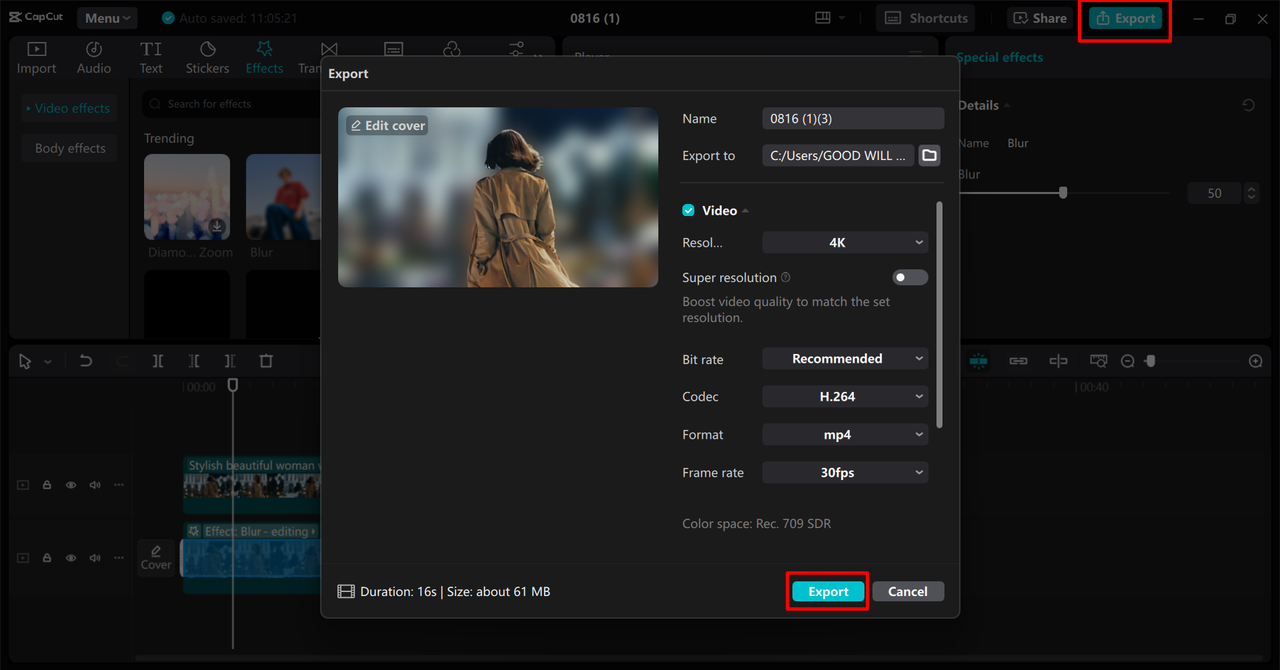The height and width of the screenshot is (670, 1280).
Task: Click Super resolution help info icon
Action: point(786,278)
